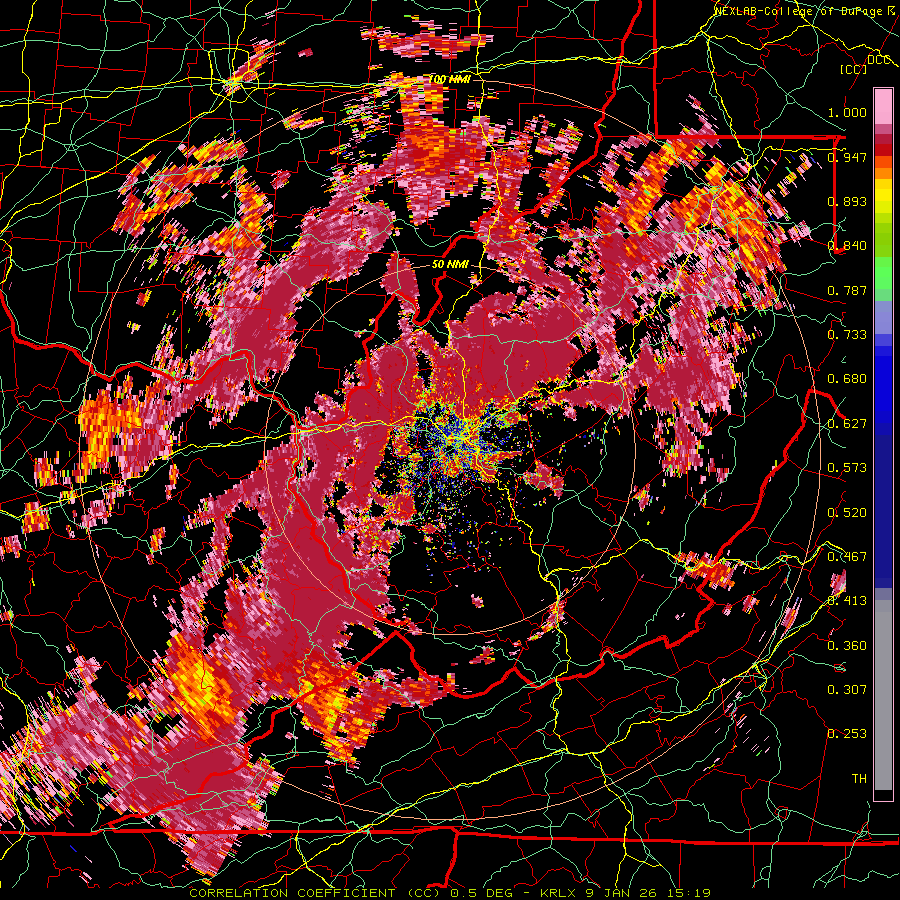Click the 0.627 scale value
This screenshot has height=900, width=900.
point(847,424)
